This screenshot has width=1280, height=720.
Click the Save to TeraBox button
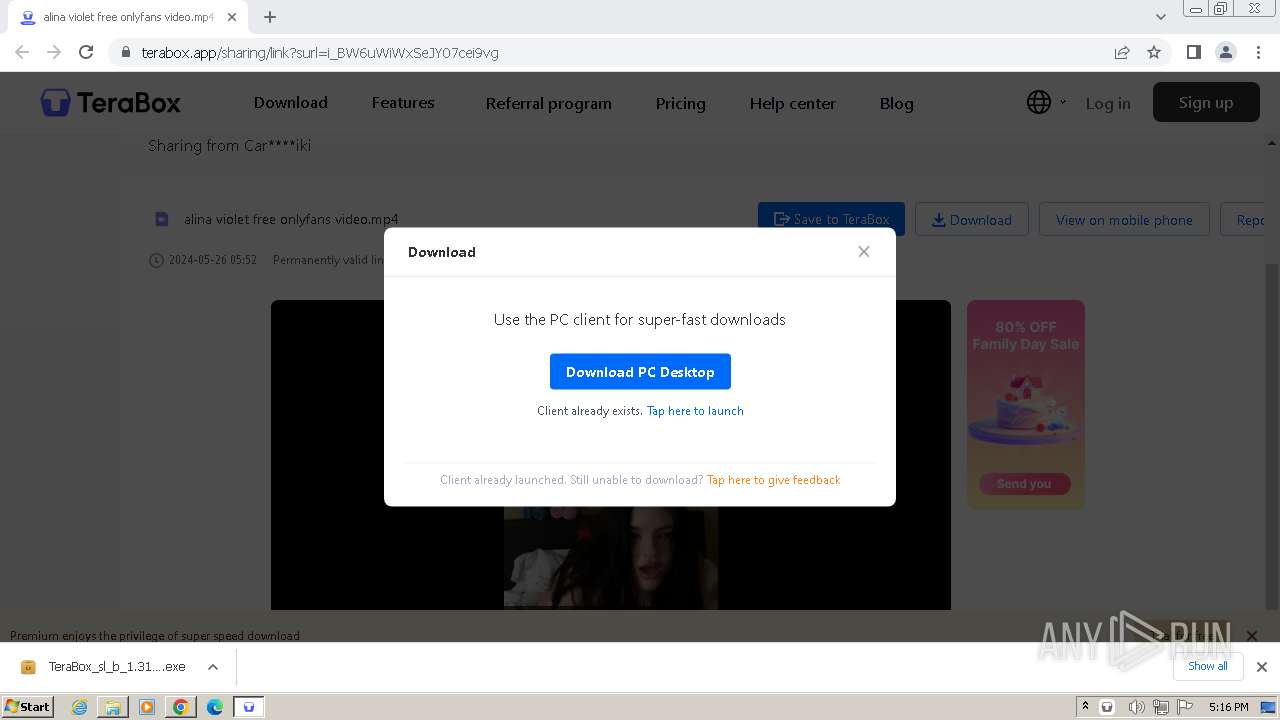pos(831,219)
